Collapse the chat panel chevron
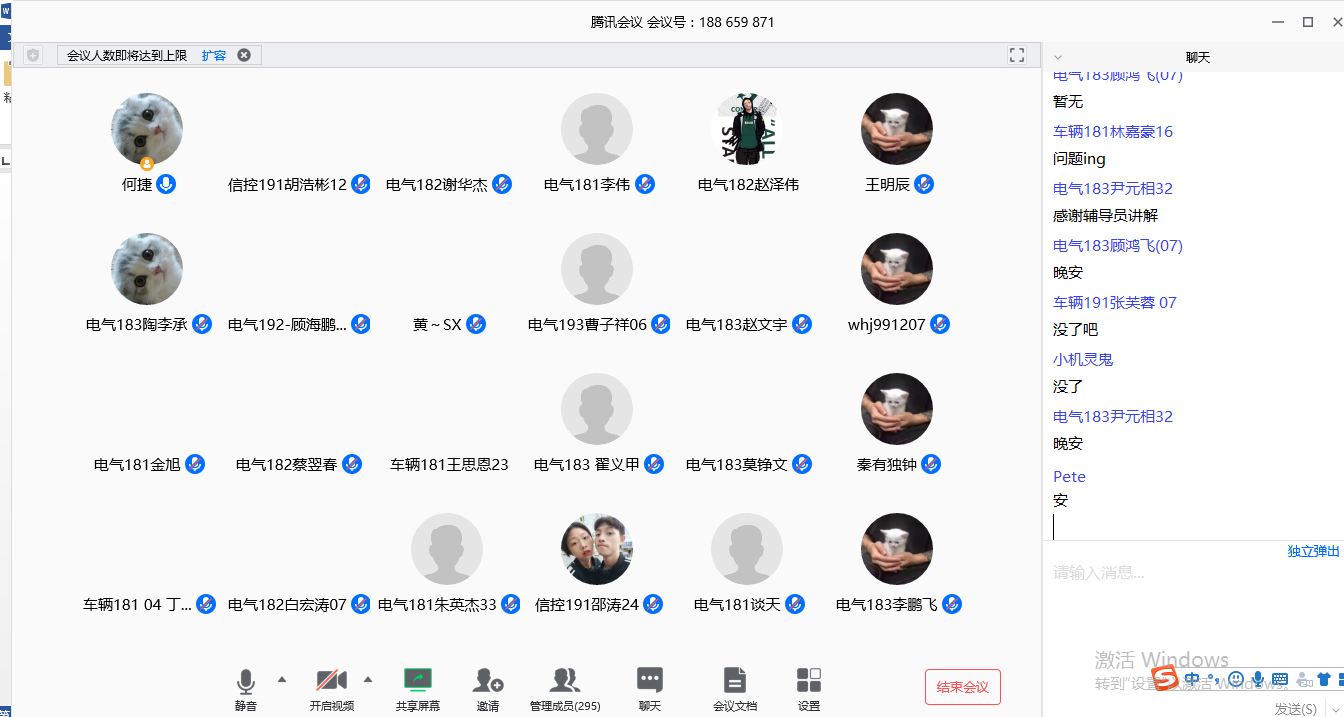Image resolution: width=1344 pixels, height=717 pixels. [x=1058, y=58]
